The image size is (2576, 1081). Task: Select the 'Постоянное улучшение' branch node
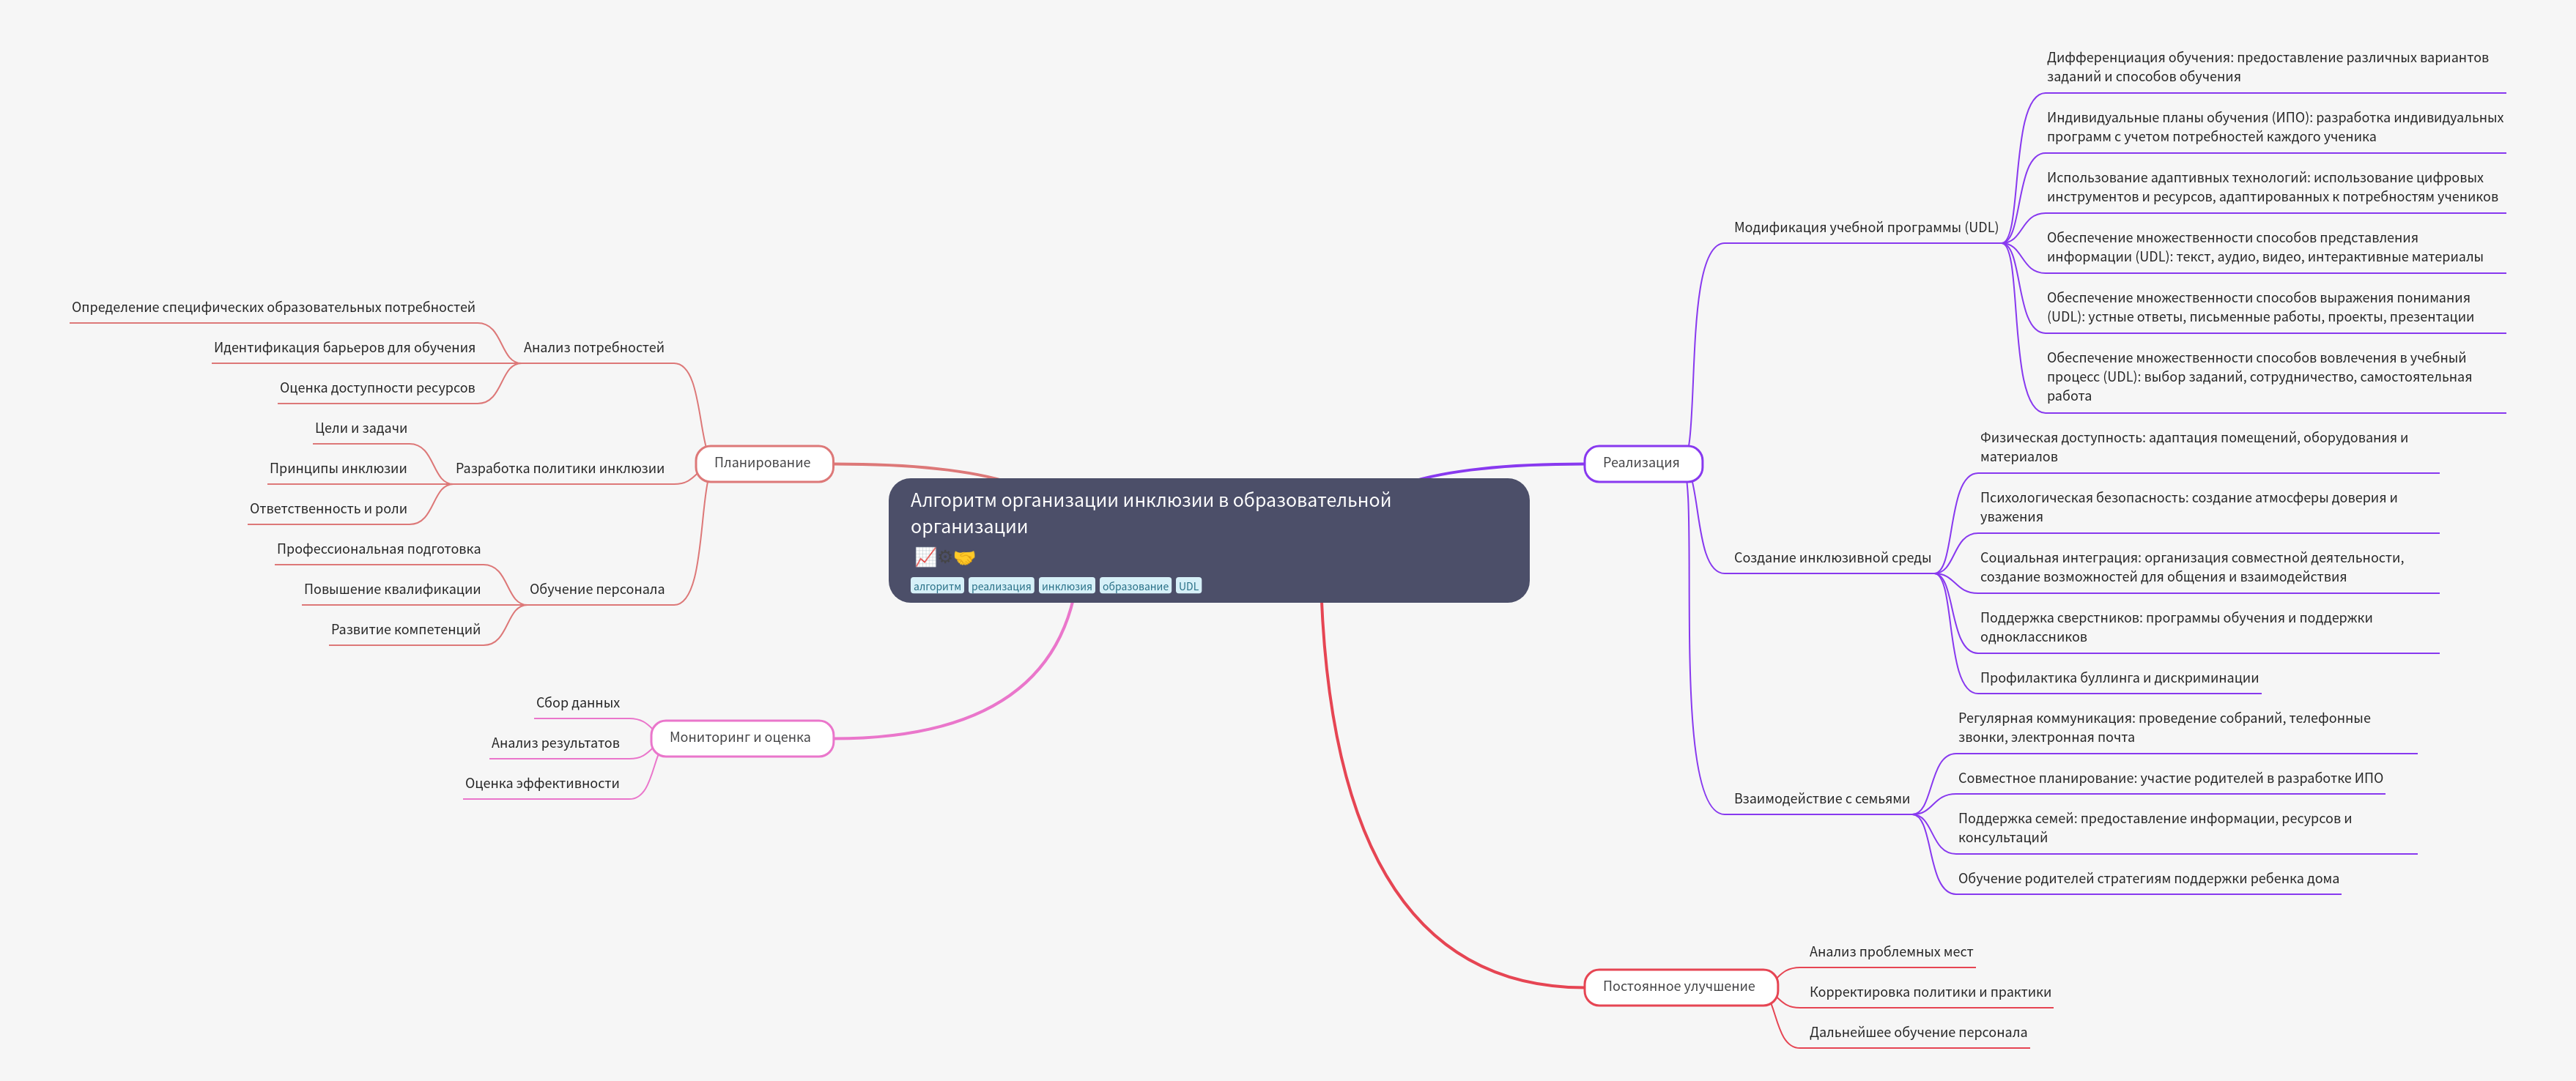[1680, 987]
